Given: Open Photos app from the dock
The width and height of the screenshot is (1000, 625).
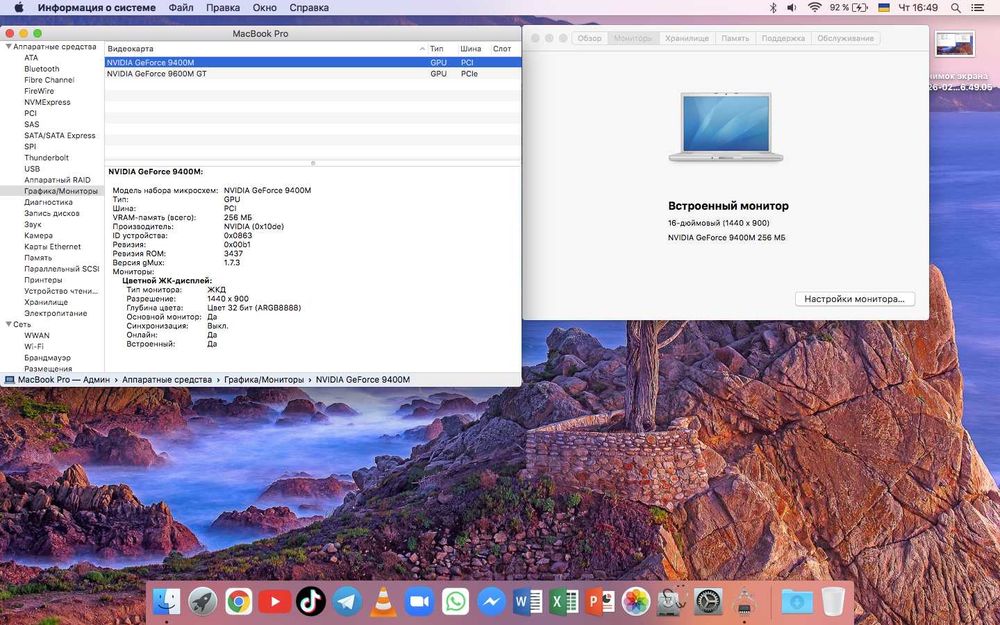Looking at the screenshot, I should [636, 601].
